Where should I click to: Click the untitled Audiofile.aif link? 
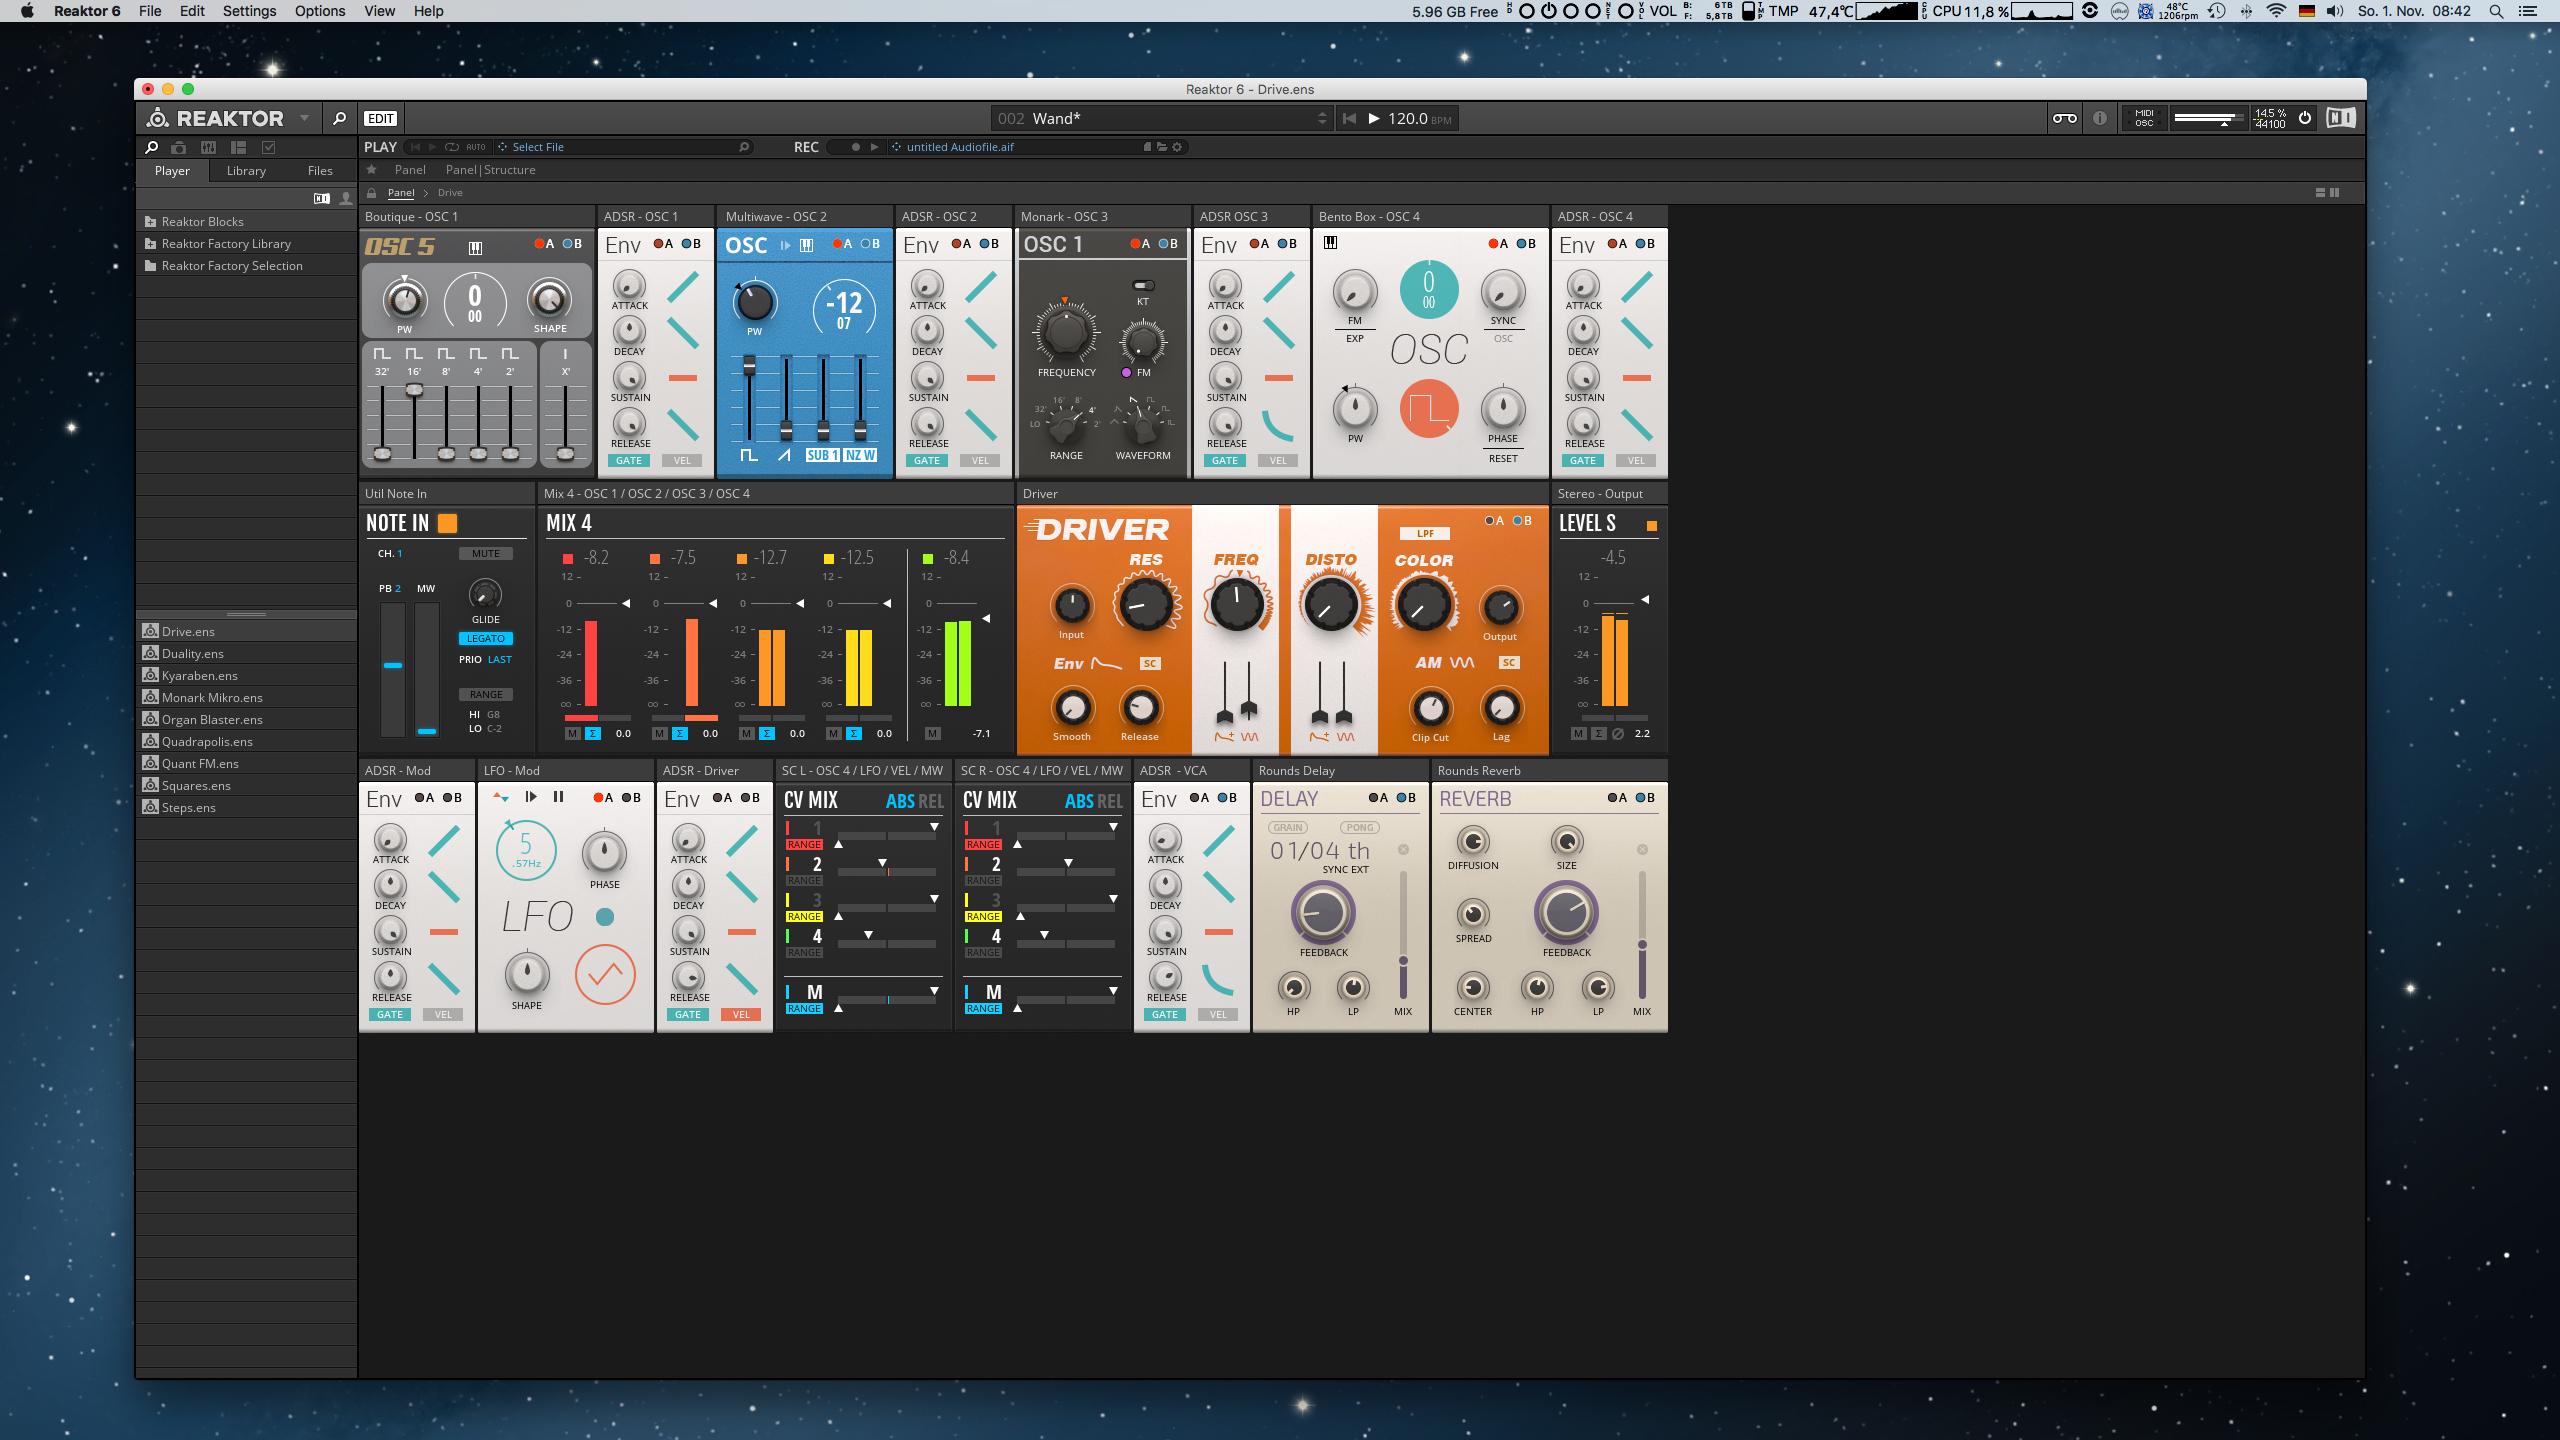click(x=960, y=147)
